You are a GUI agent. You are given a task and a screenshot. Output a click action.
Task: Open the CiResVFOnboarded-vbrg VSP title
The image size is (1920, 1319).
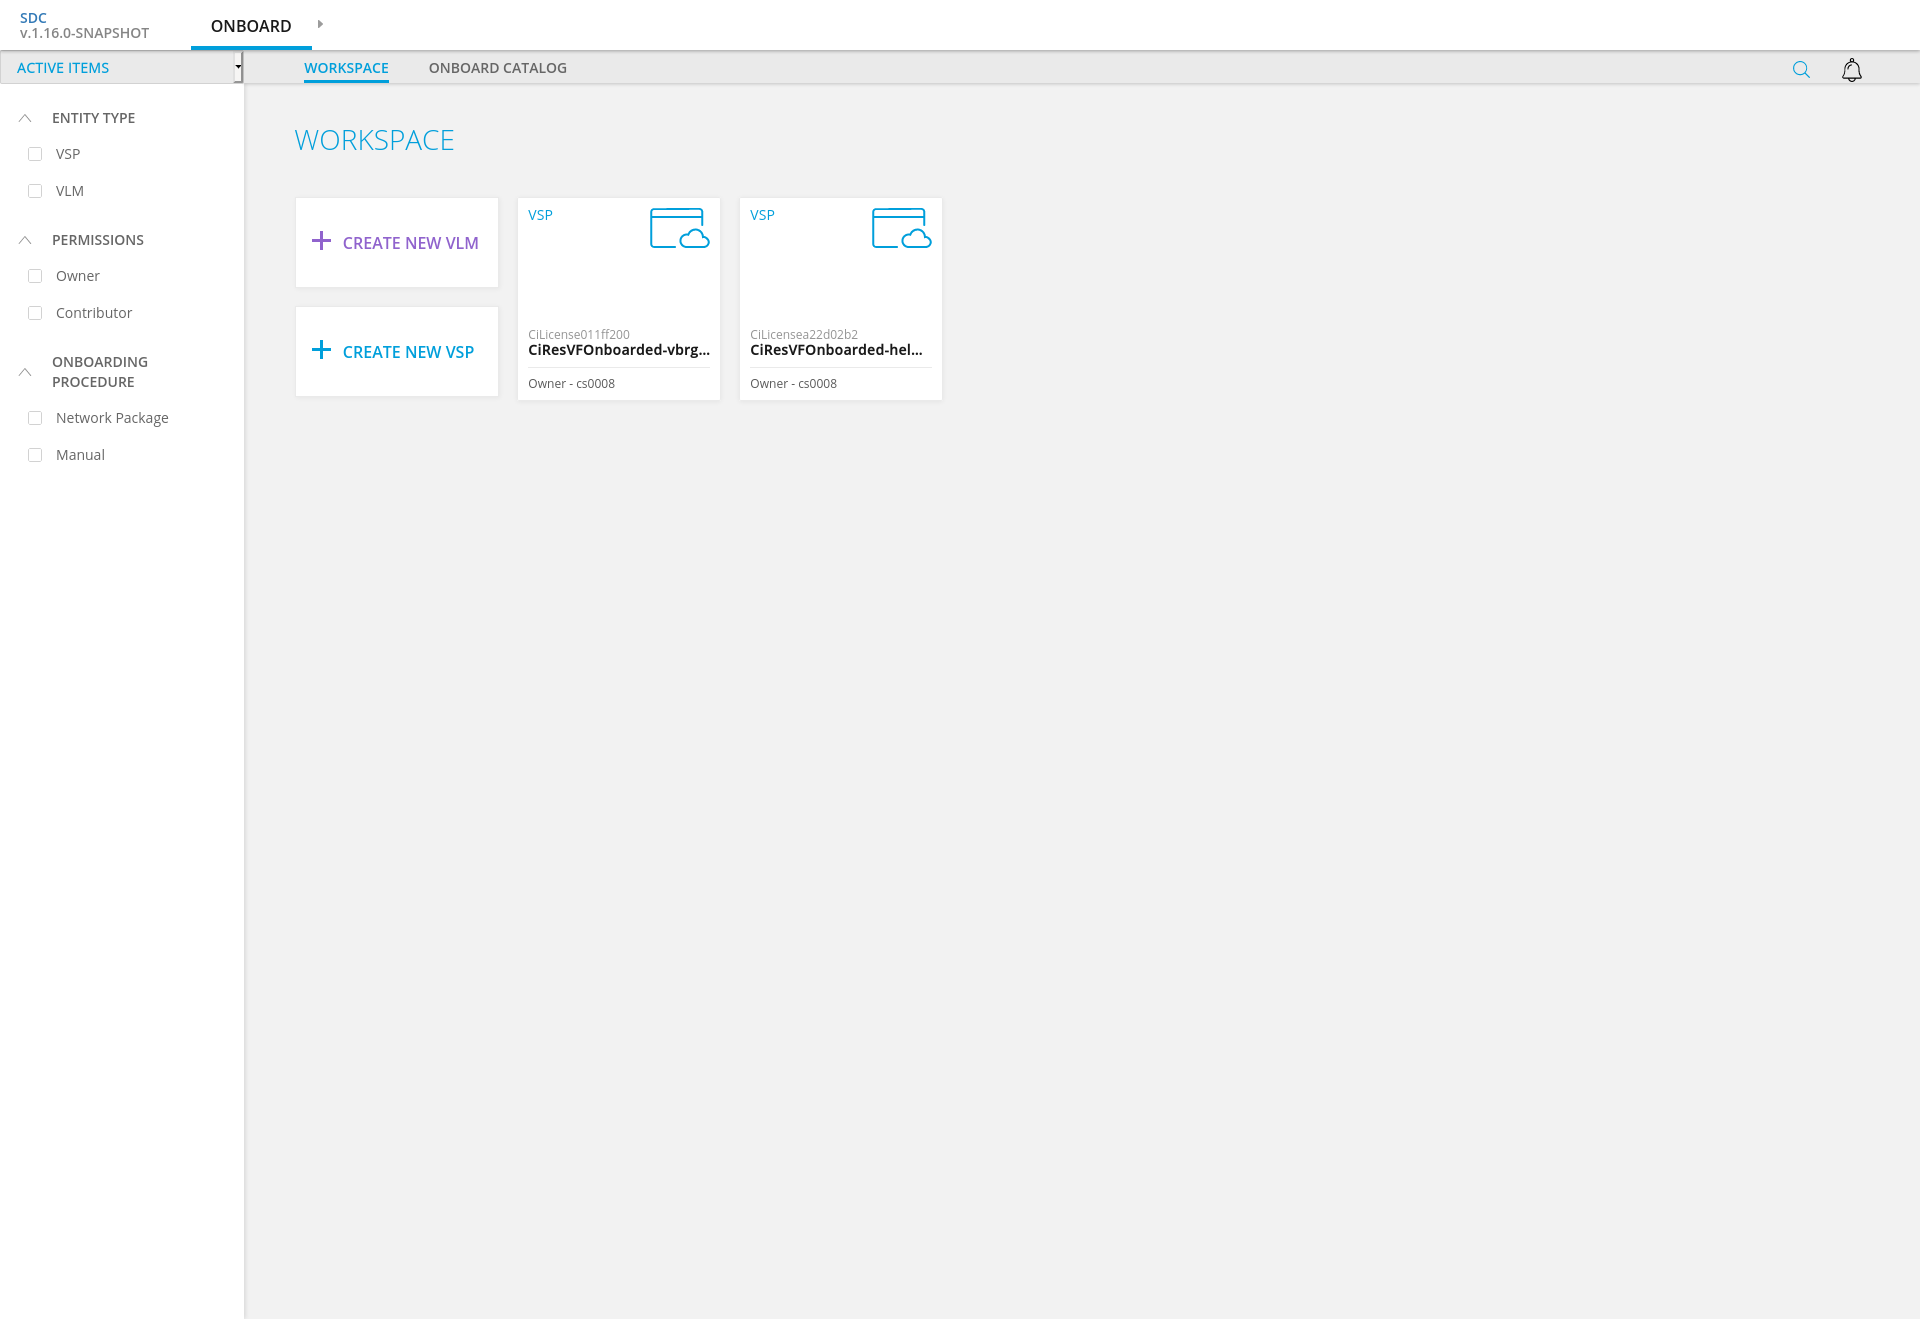coord(618,350)
